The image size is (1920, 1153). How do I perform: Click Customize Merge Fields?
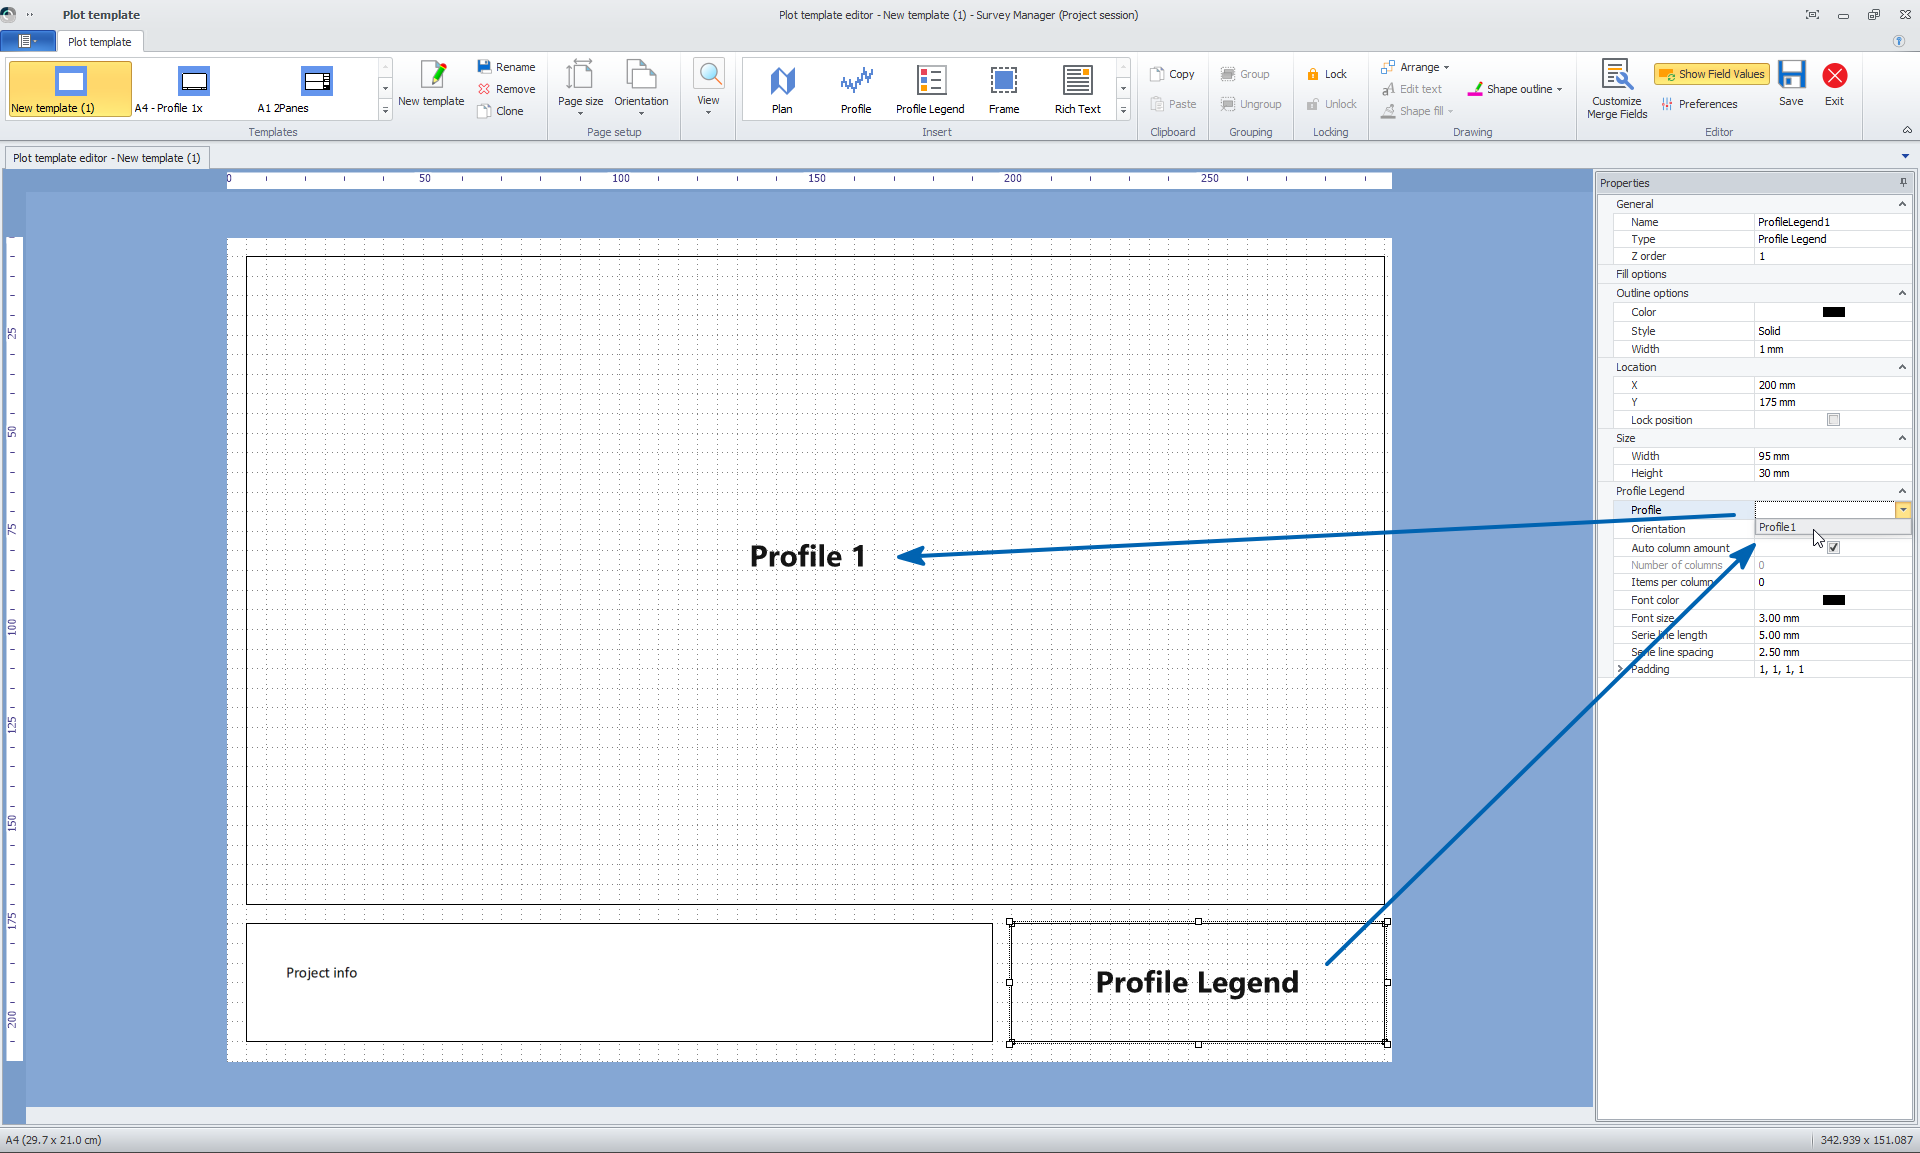coord(1616,89)
